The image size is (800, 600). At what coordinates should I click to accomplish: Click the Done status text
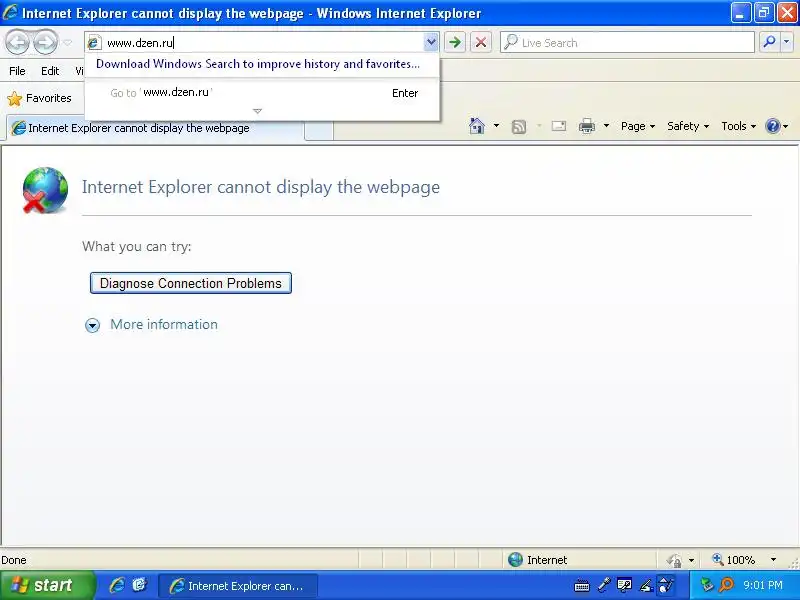point(14,560)
